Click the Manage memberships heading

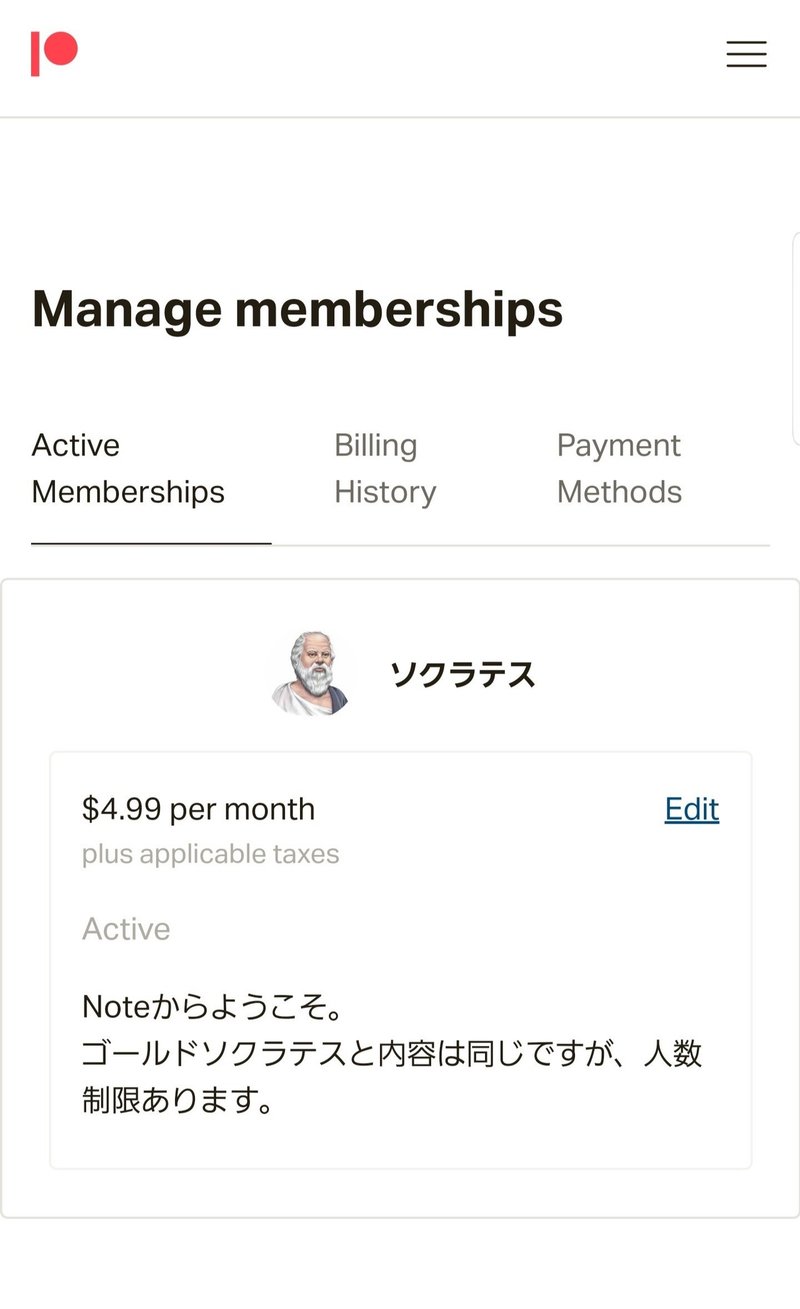(x=298, y=309)
